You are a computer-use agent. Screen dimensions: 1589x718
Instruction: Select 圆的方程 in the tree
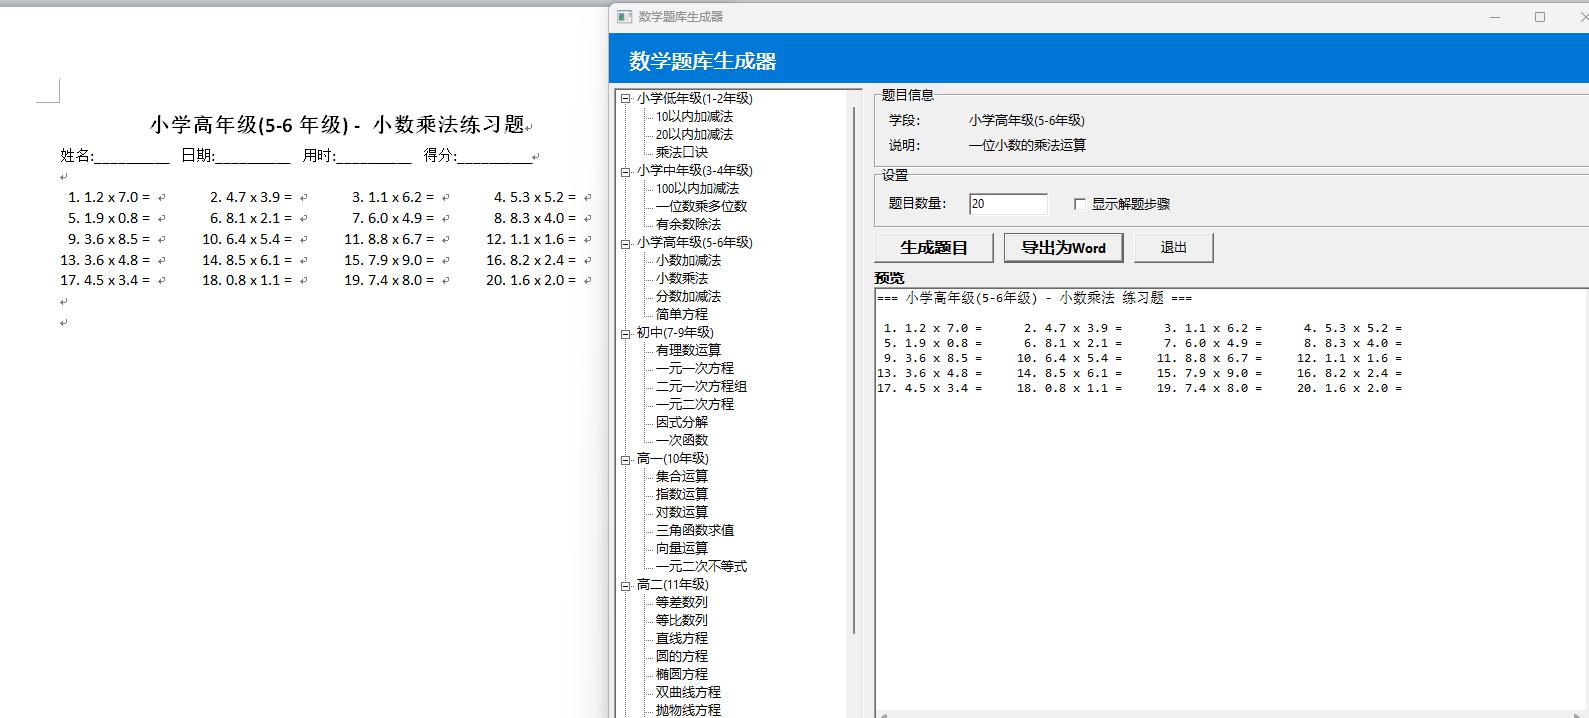click(x=681, y=657)
